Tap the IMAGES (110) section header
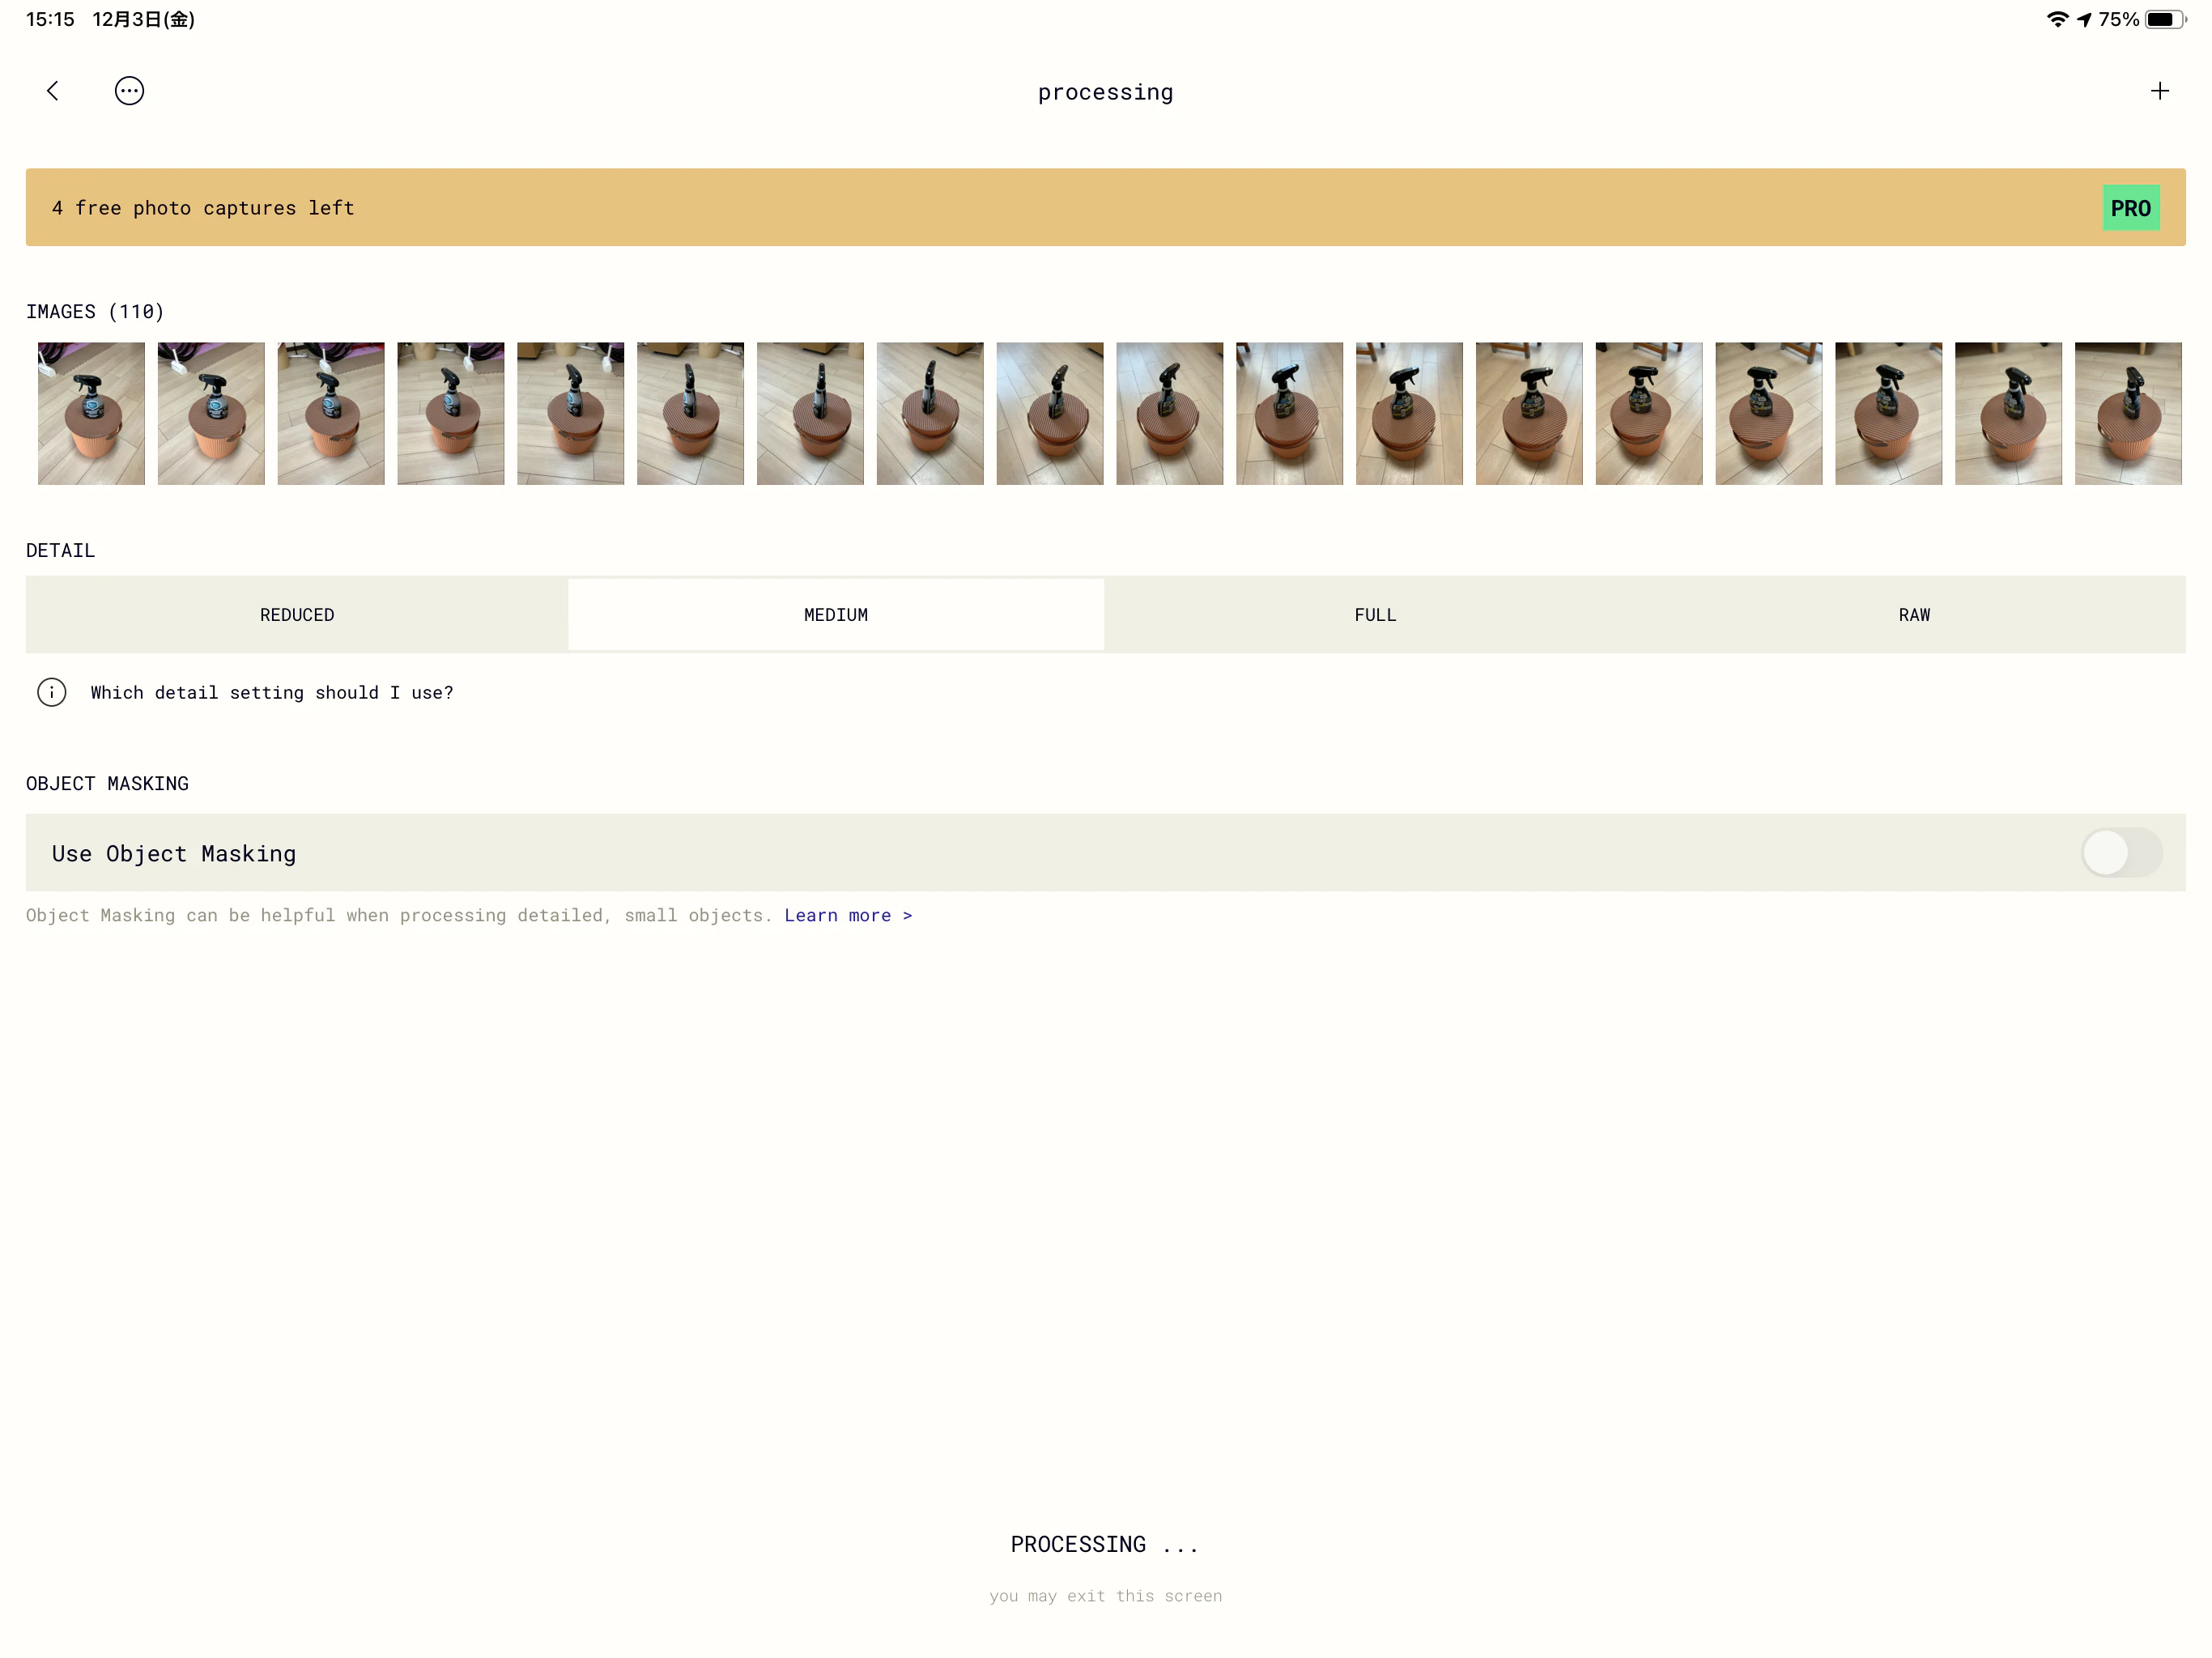 pyautogui.click(x=95, y=311)
